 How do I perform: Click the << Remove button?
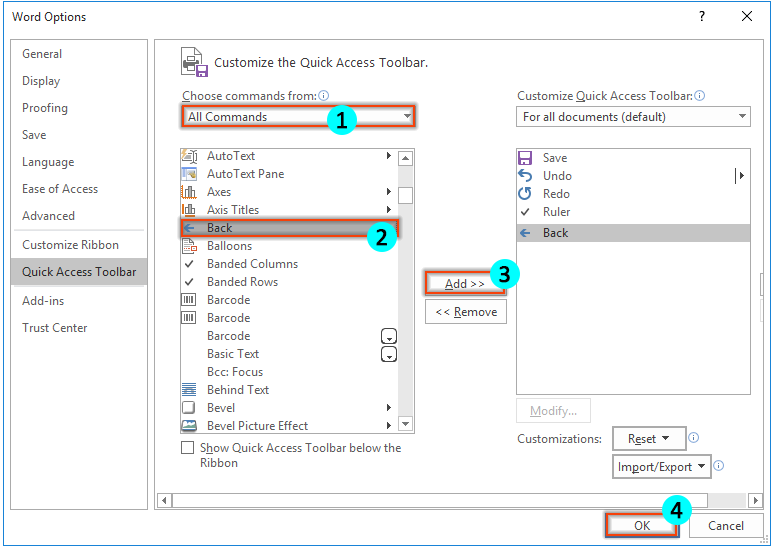click(x=466, y=312)
